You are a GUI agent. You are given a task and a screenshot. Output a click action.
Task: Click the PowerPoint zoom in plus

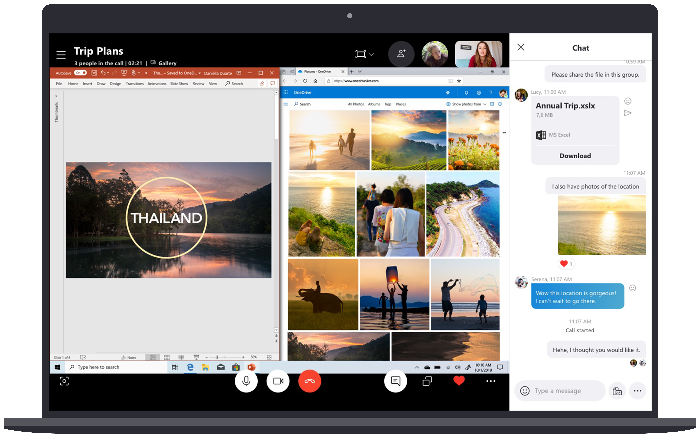pyautogui.click(x=243, y=357)
